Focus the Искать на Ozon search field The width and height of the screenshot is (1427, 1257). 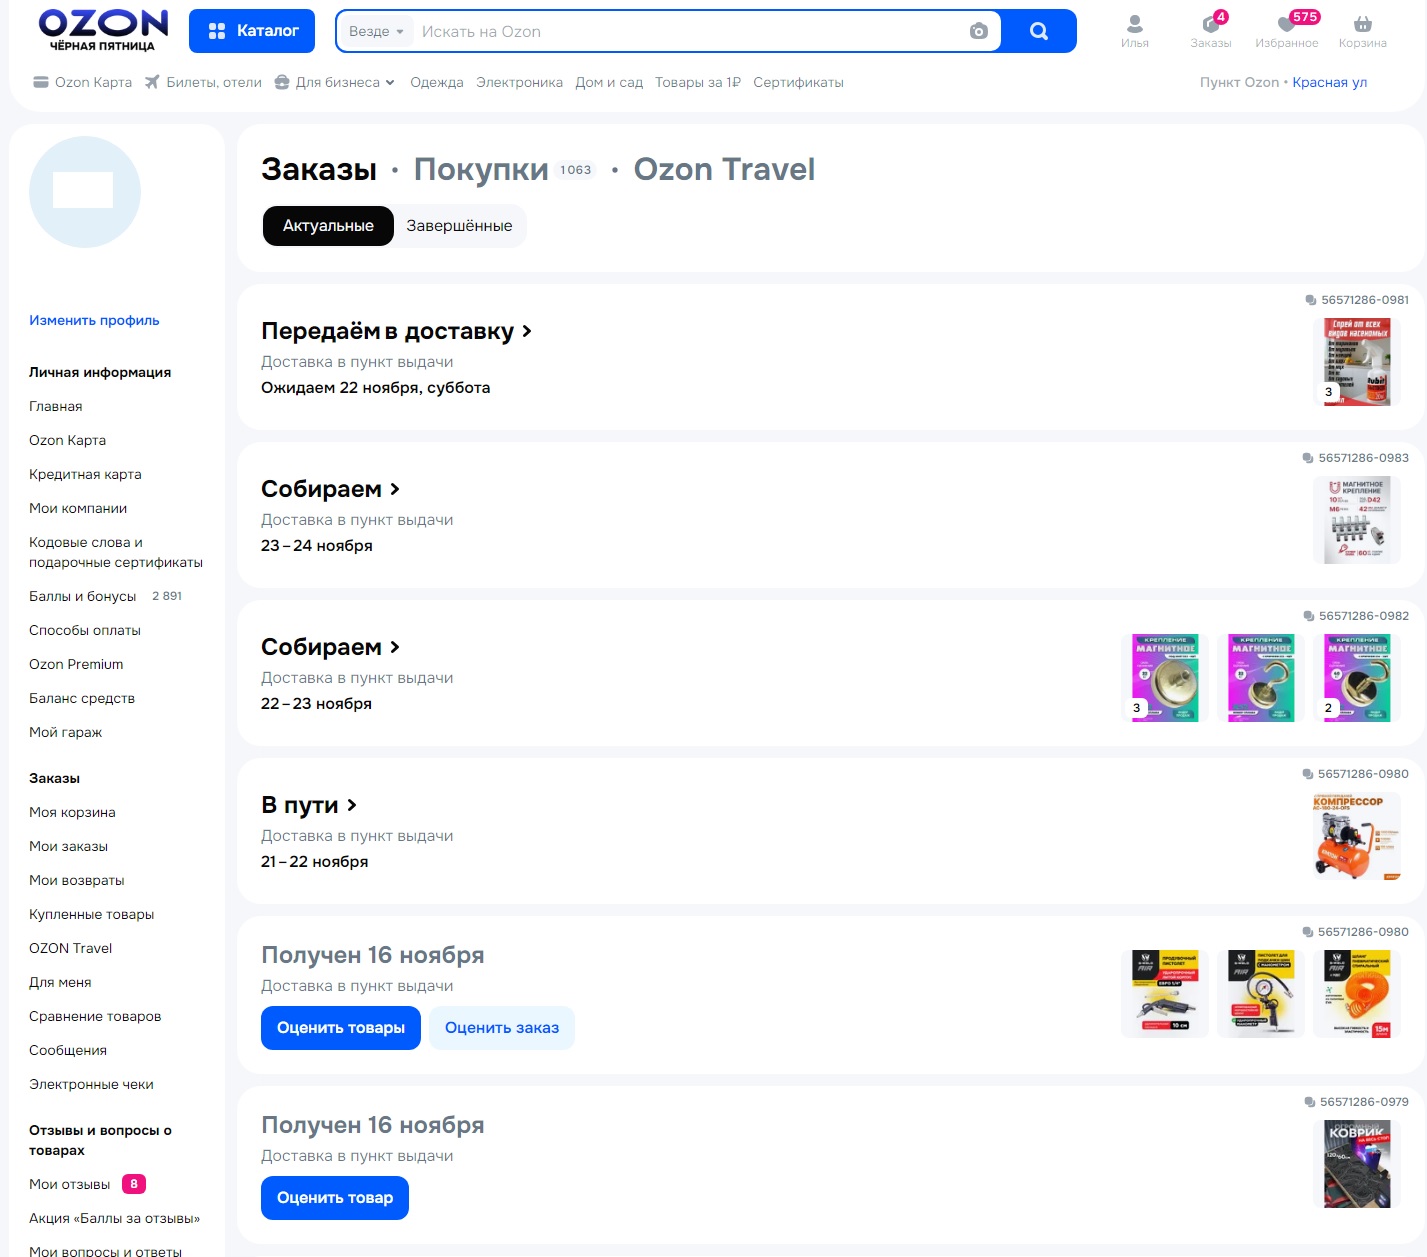pyautogui.click(x=690, y=31)
